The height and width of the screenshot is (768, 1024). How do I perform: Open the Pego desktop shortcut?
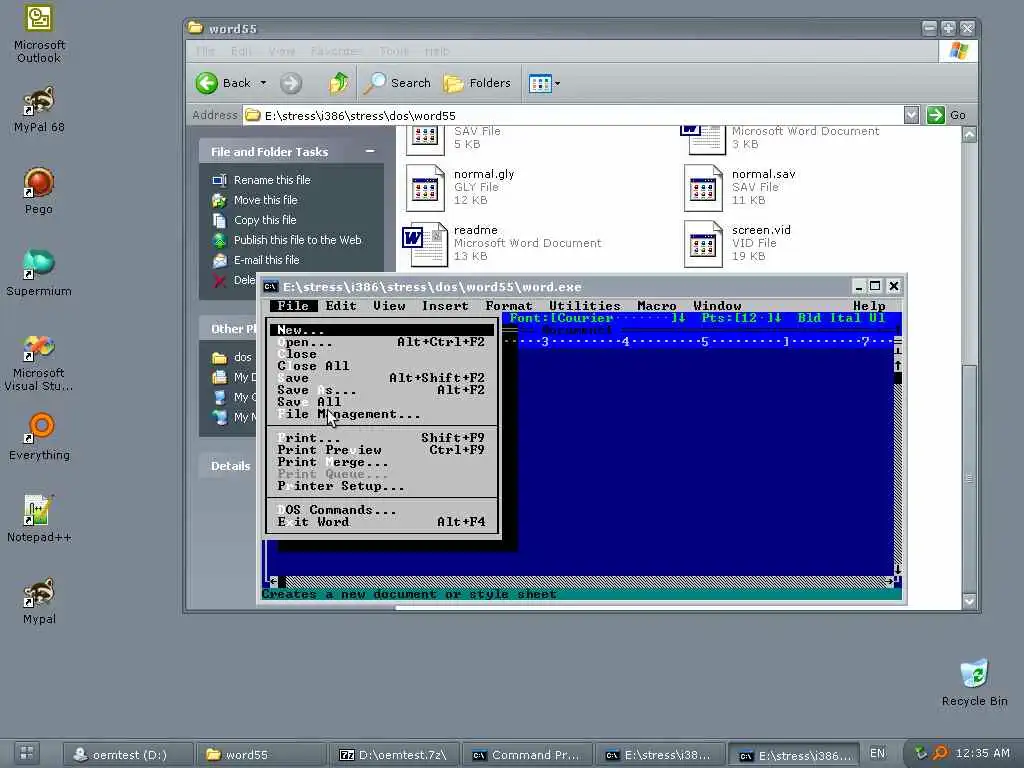(39, 191)
